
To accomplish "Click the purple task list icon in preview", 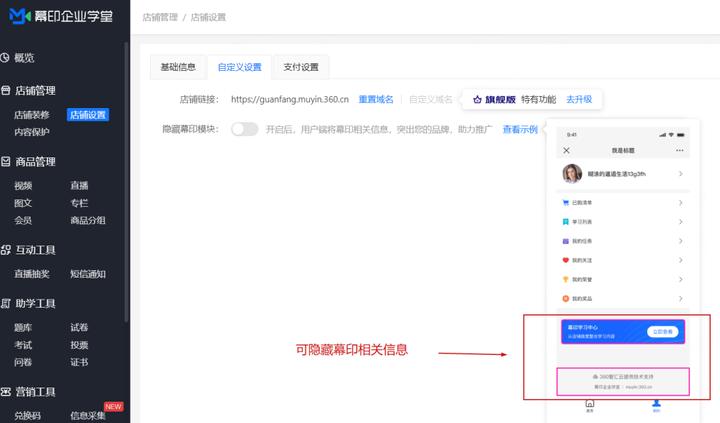I will tap(566, 241).
